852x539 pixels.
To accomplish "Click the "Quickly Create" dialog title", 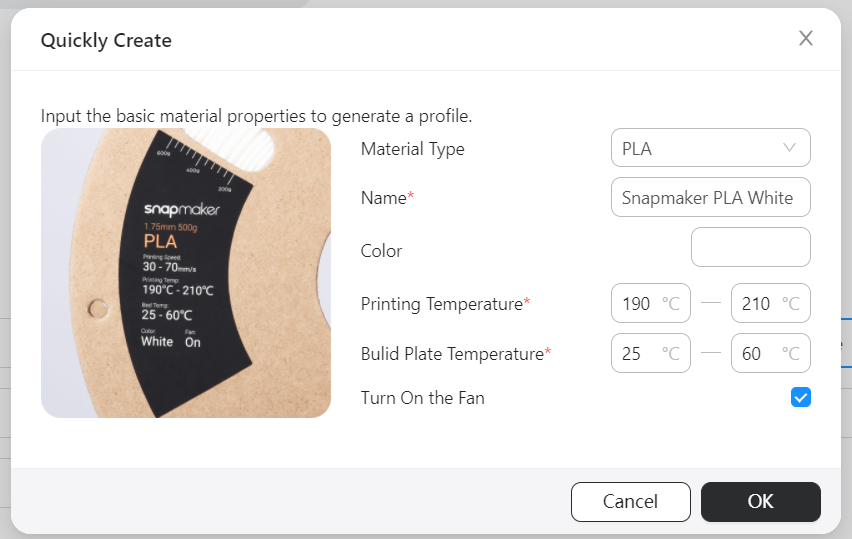I will point(106,41).
